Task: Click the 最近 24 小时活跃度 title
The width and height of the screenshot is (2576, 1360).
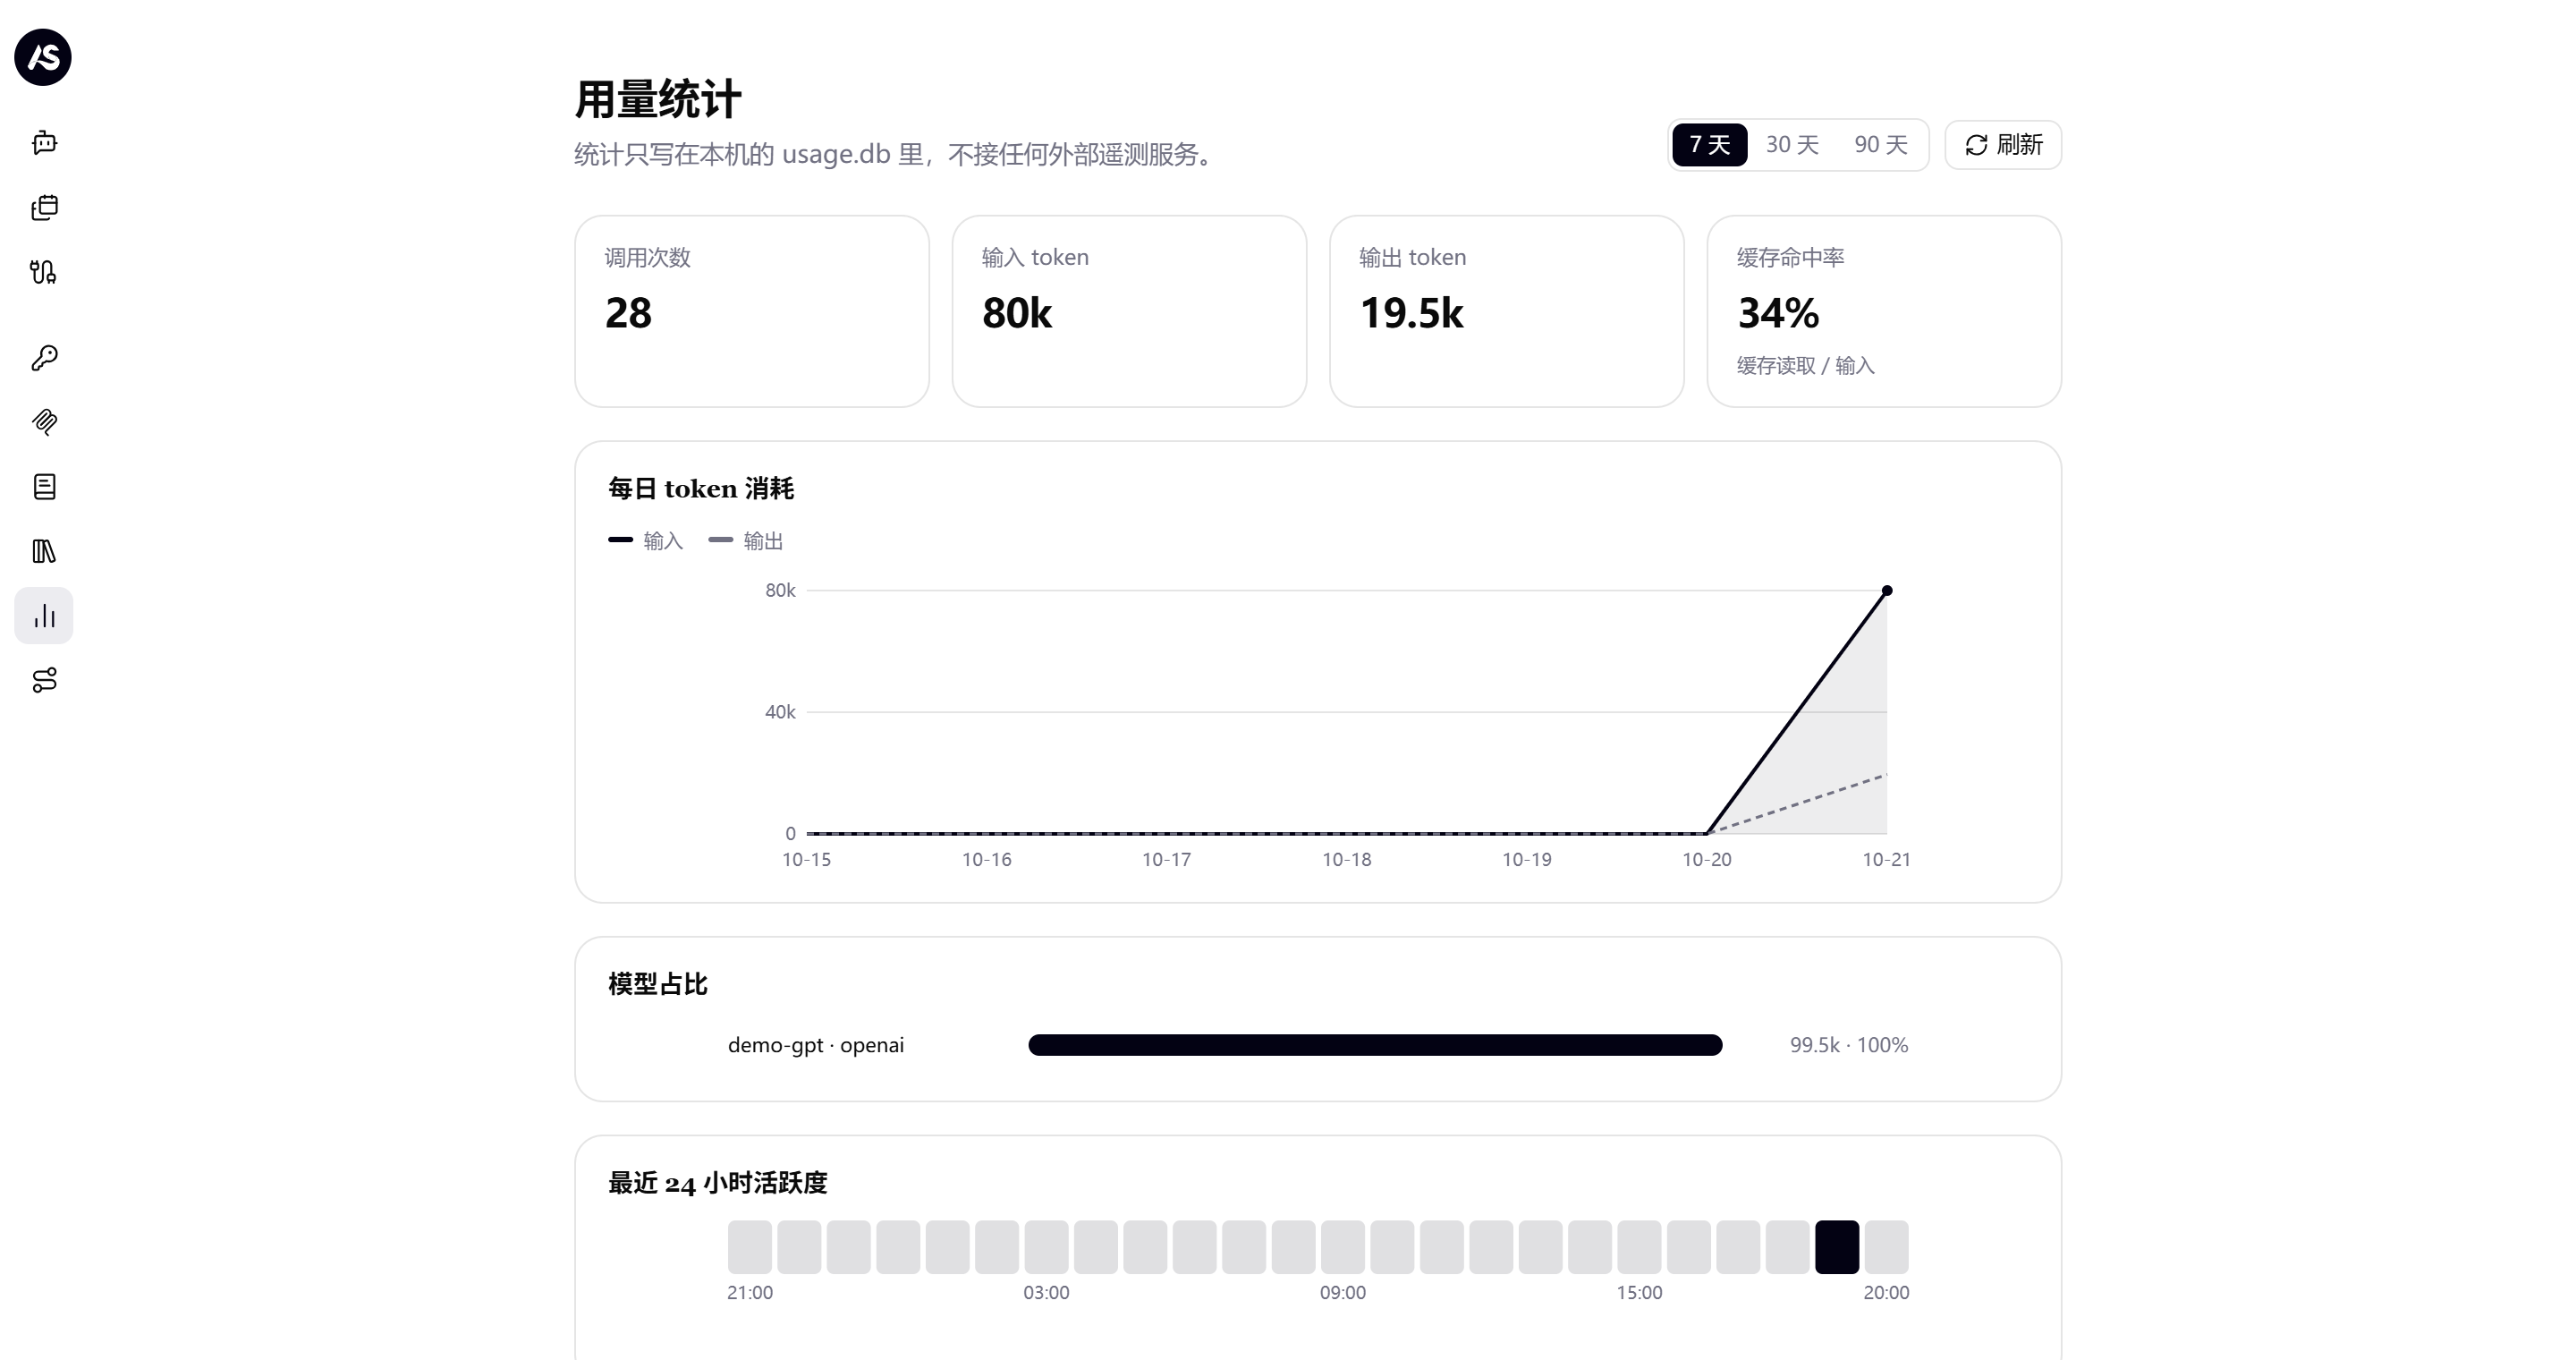Action: click(718, 1183)
